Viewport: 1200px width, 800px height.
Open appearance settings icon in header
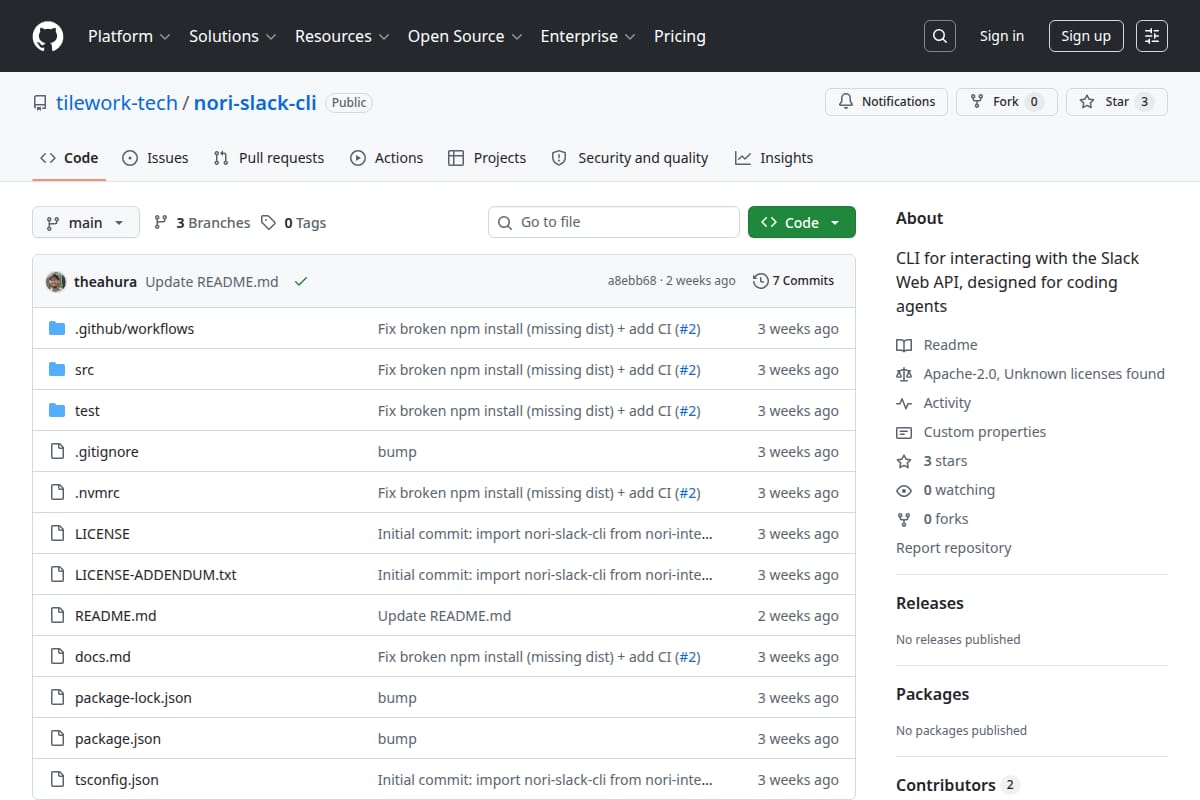click(x=1152, y=36)
